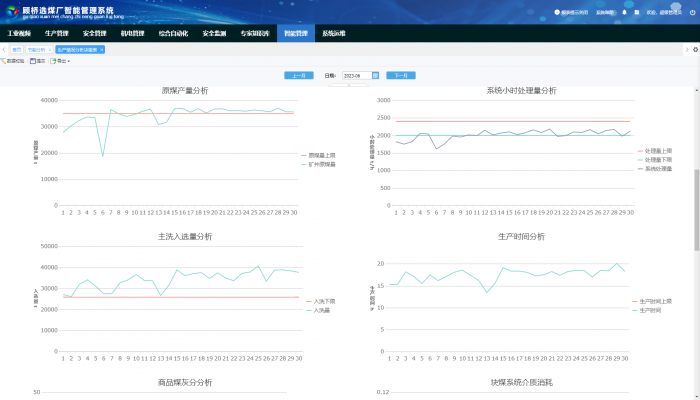Open the tab settings gear icon
The height and width of the screenshot is (400, 700).
[x=695, y=48]
